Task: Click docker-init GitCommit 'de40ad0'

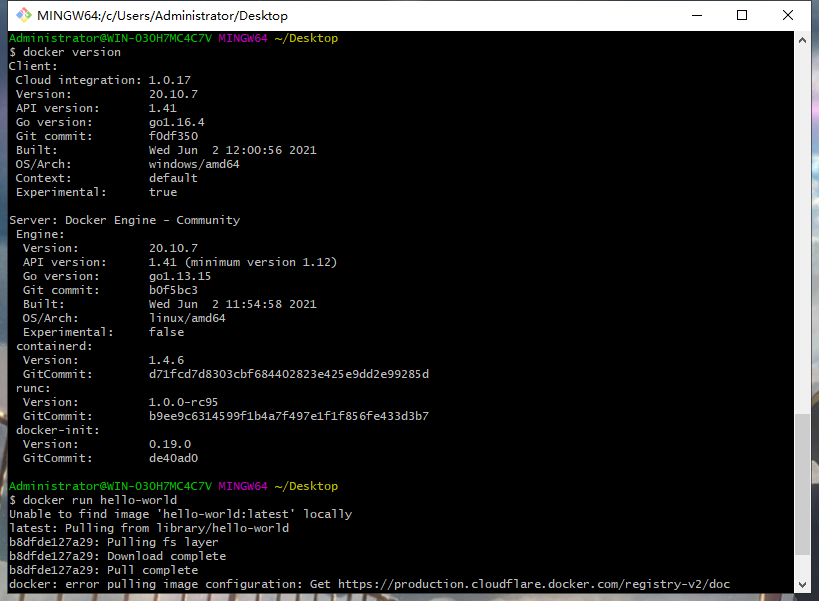Action: point(173,458)
